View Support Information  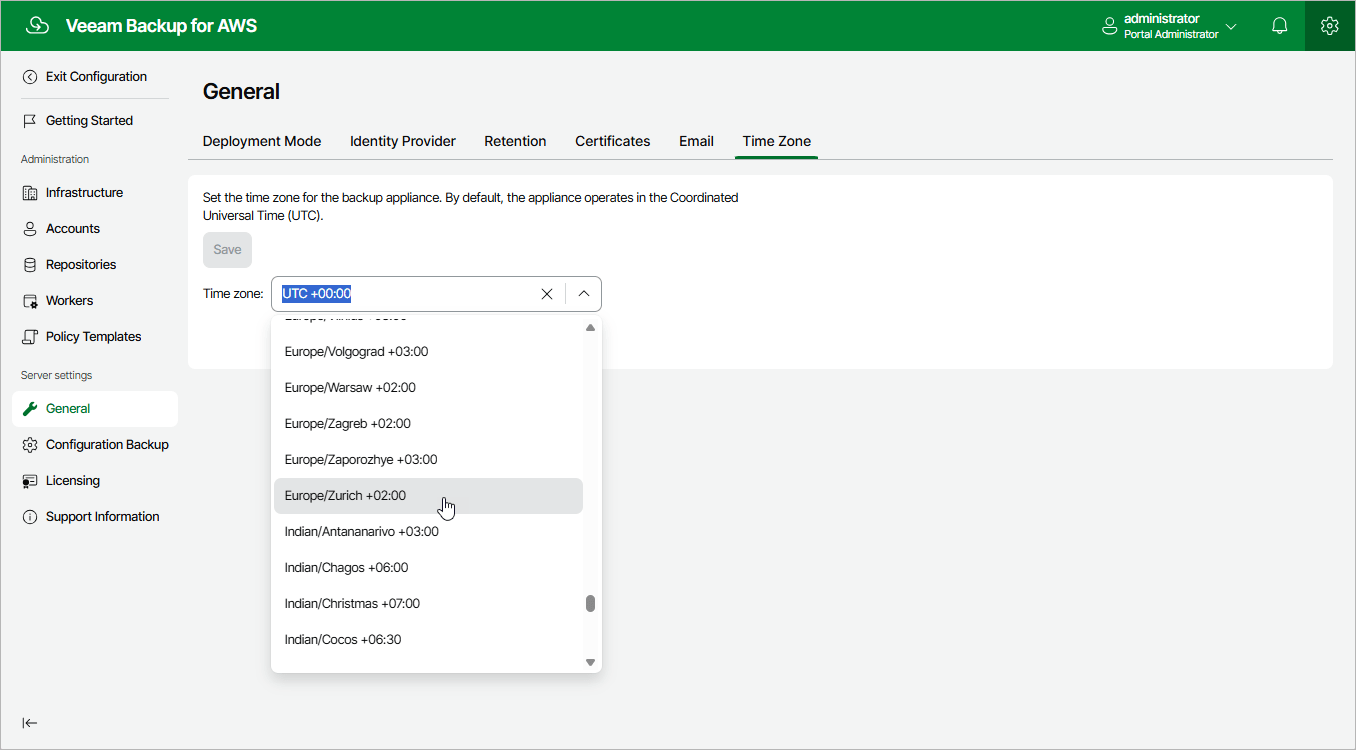click(x=102, y=516)
